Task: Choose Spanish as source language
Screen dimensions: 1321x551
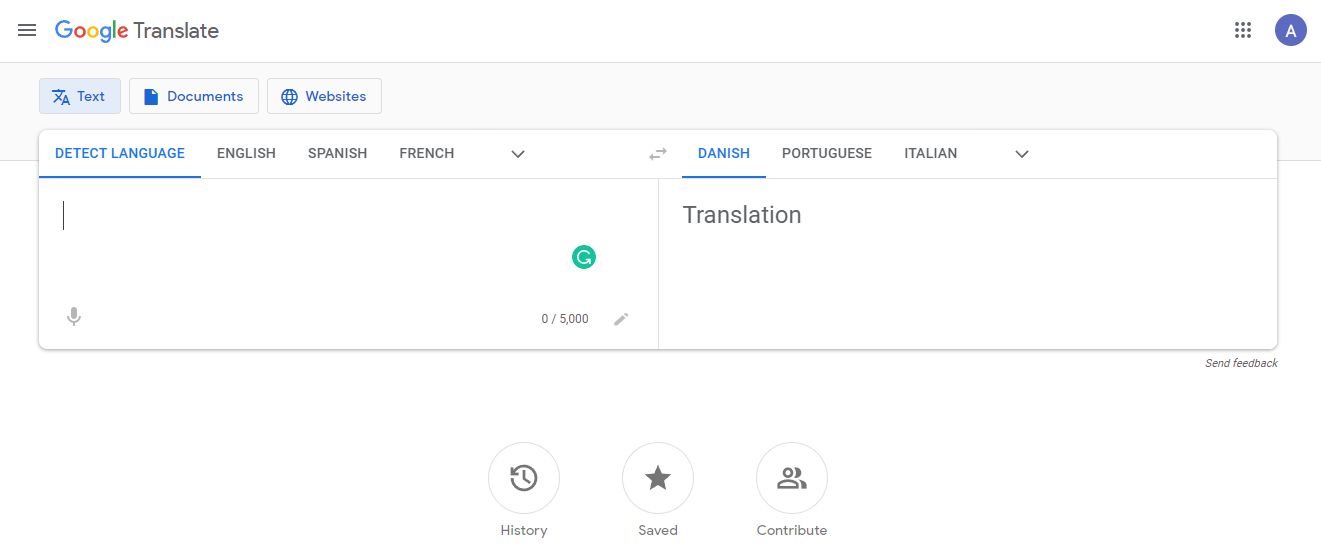Action: 337,154
